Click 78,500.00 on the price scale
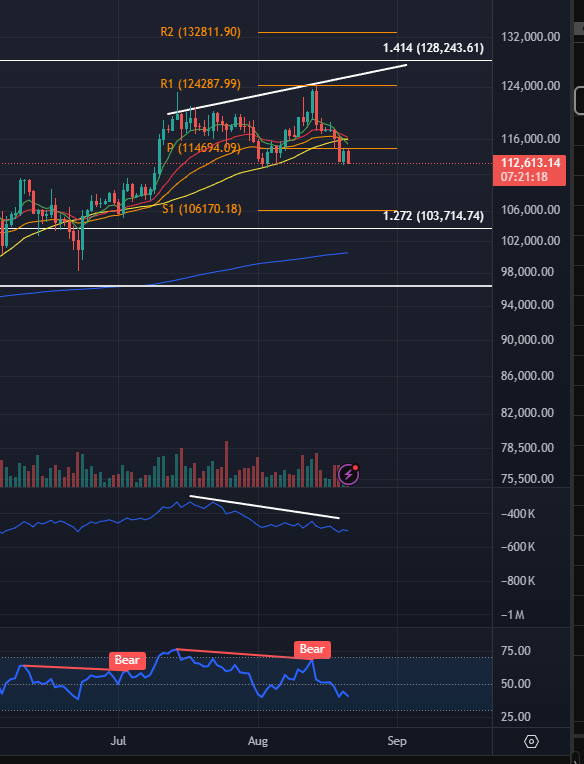584x764 pixels. click(527, 448)
